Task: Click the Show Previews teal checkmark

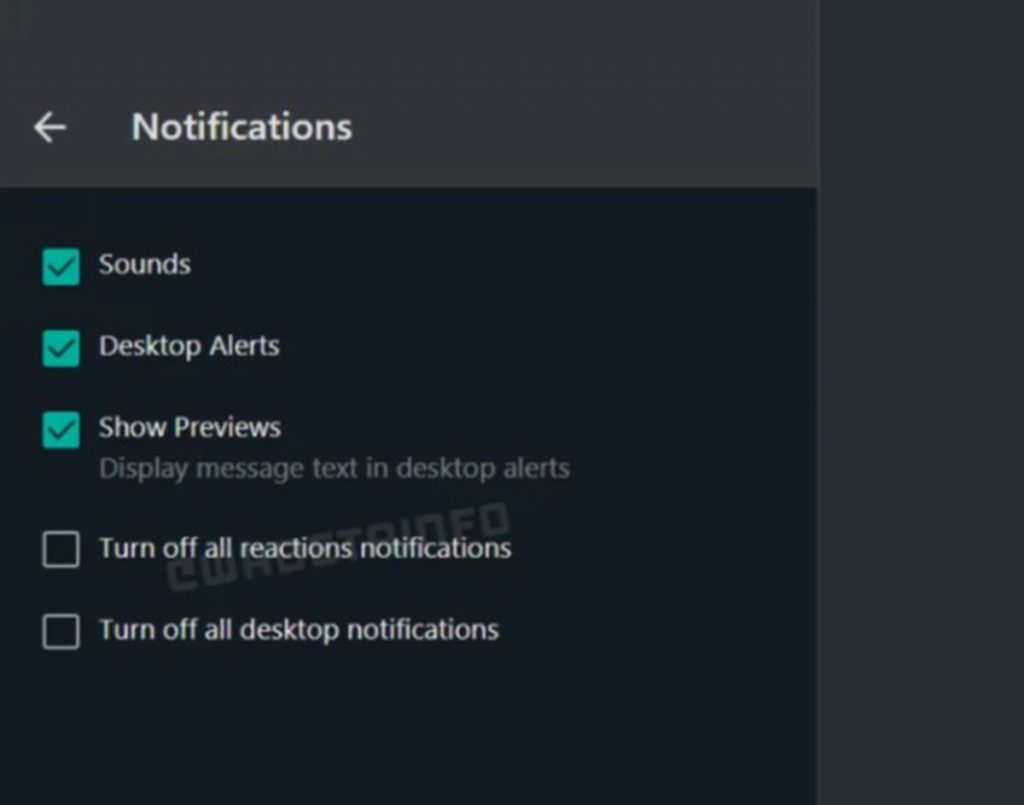Action: click(60, 429)
